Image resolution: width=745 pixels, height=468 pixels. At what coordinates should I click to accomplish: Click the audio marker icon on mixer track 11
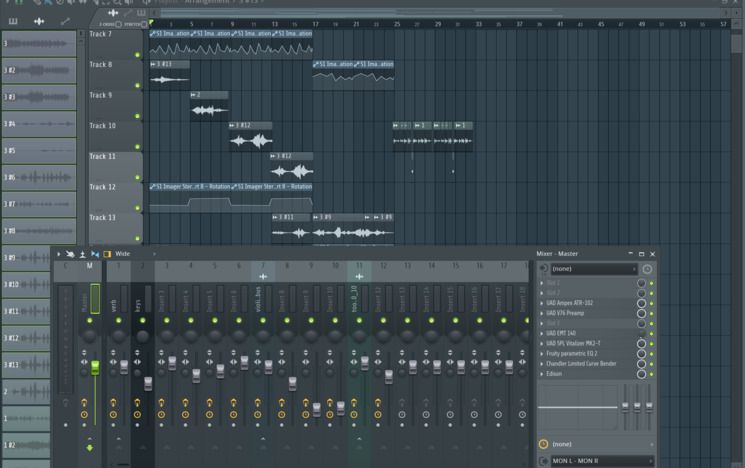point(359,277)
